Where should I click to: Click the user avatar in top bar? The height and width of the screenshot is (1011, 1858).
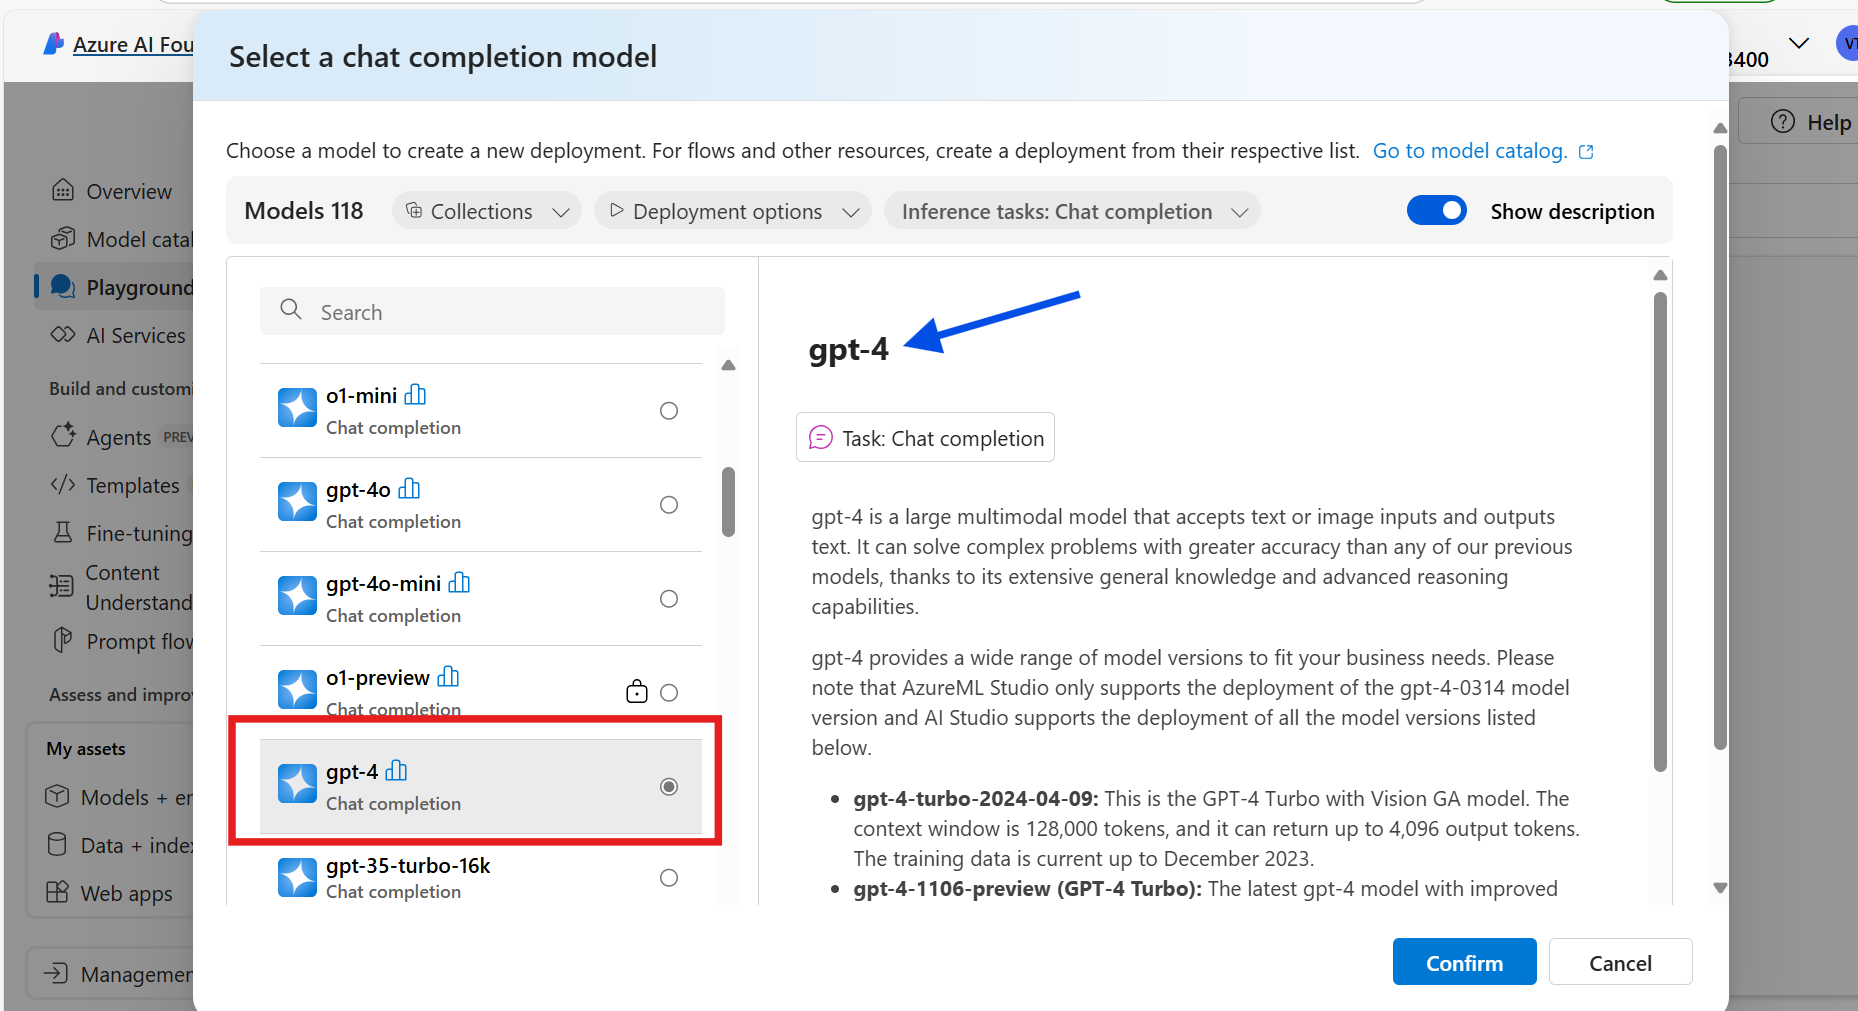1848,43
